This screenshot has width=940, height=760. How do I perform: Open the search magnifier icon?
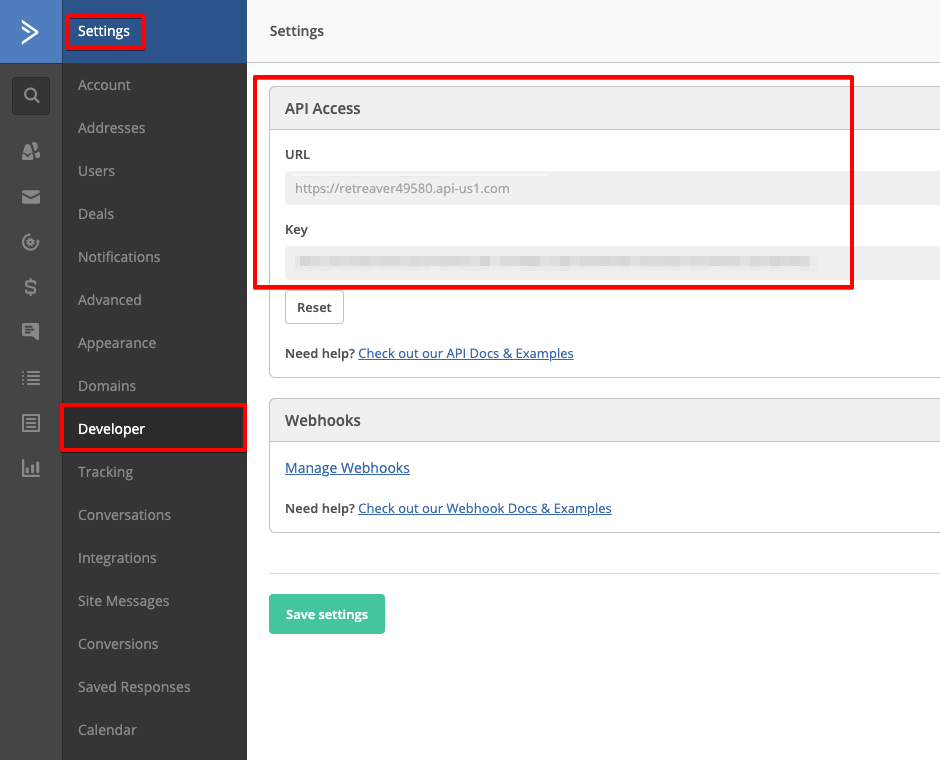click(31, 96)
